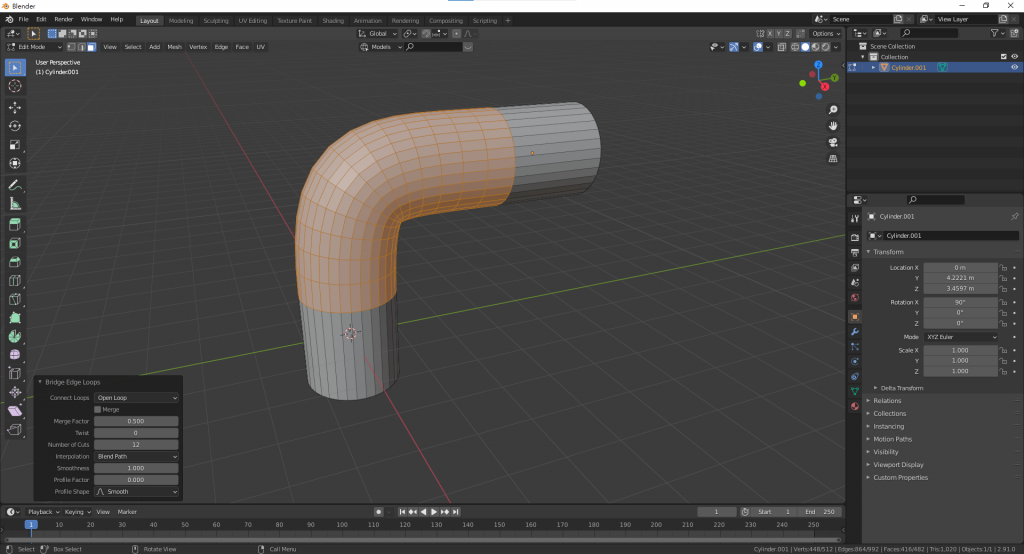The image size is (1024, 554).
Task: Toggle Cylinder.001 visibility eye in outliner
Action: [1014, 67]
